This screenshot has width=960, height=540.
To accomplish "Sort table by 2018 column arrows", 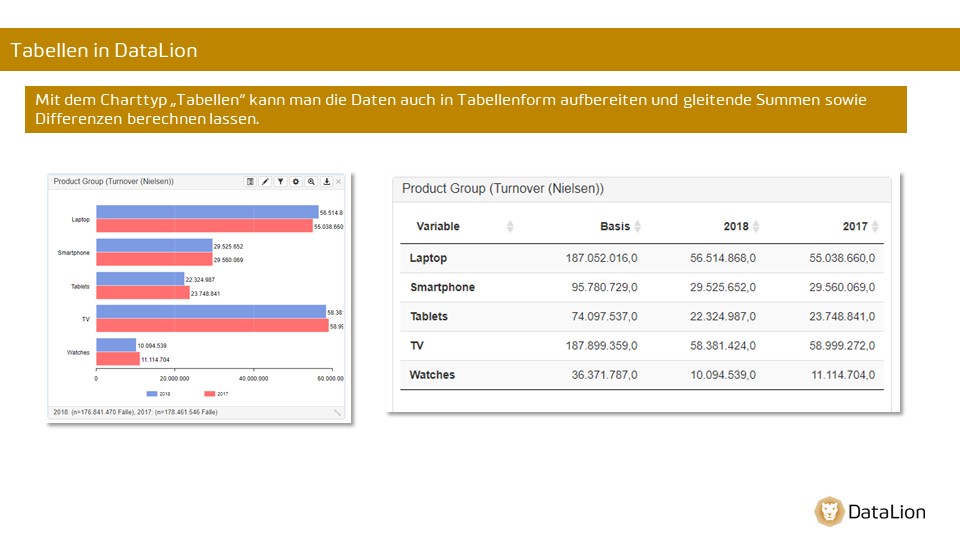I will pos(756,227).
